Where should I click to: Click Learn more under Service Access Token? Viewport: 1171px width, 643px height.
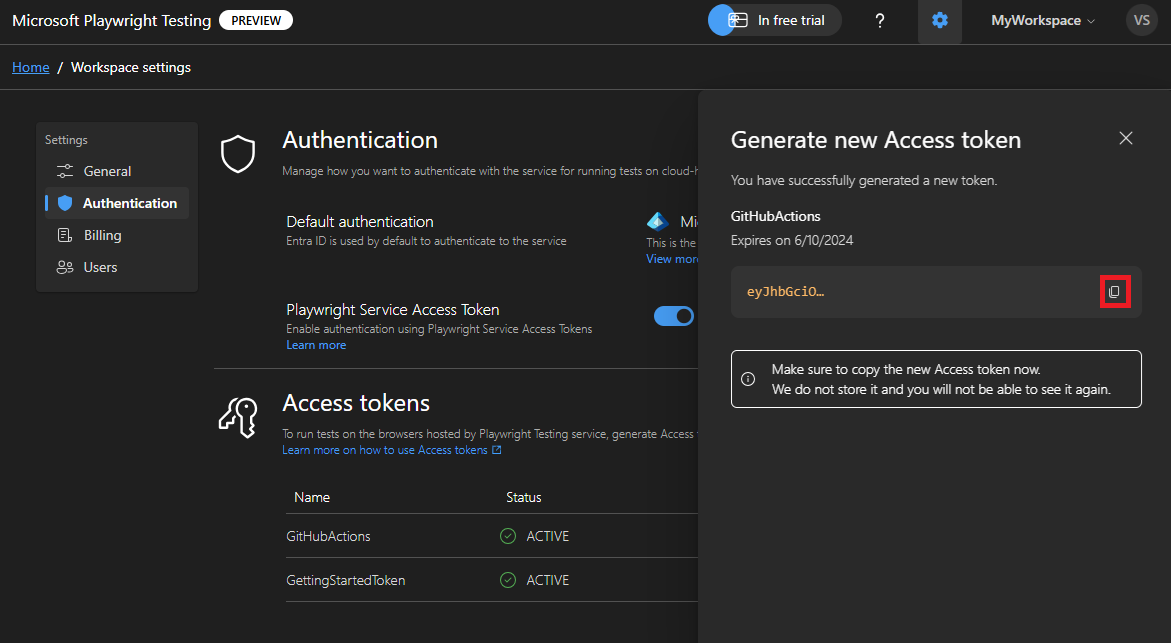[316, 345]
